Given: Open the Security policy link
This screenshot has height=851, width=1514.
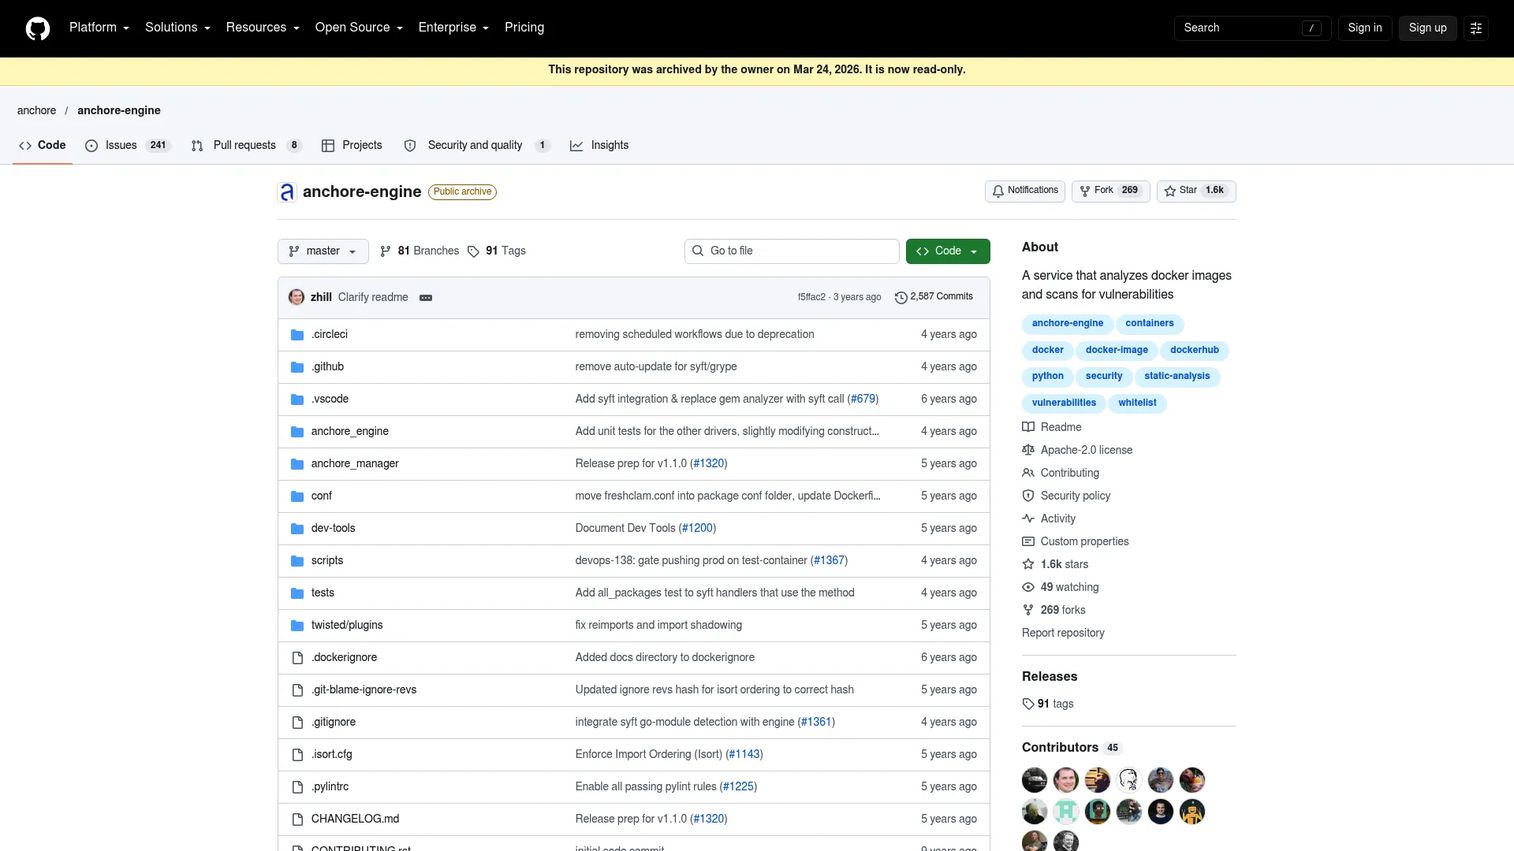Looking at the screenshot, I should [x=1066, y=496].
